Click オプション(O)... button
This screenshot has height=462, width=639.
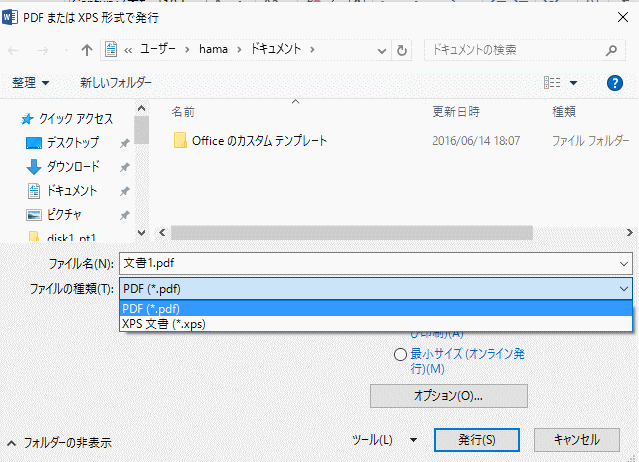point(449,396)
